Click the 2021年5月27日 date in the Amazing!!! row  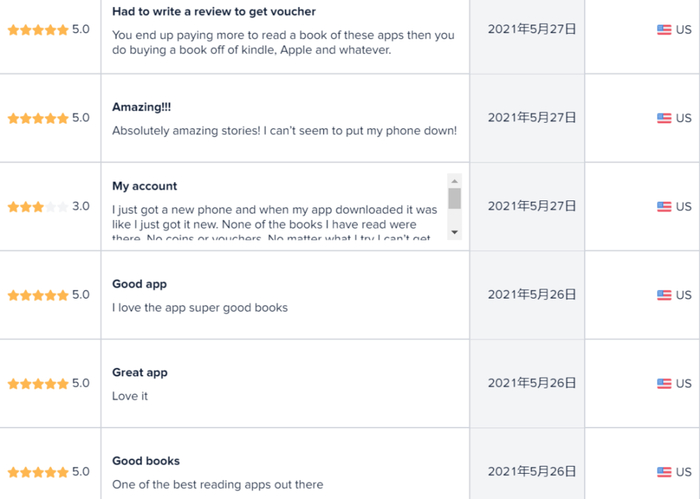coord(532,118)
